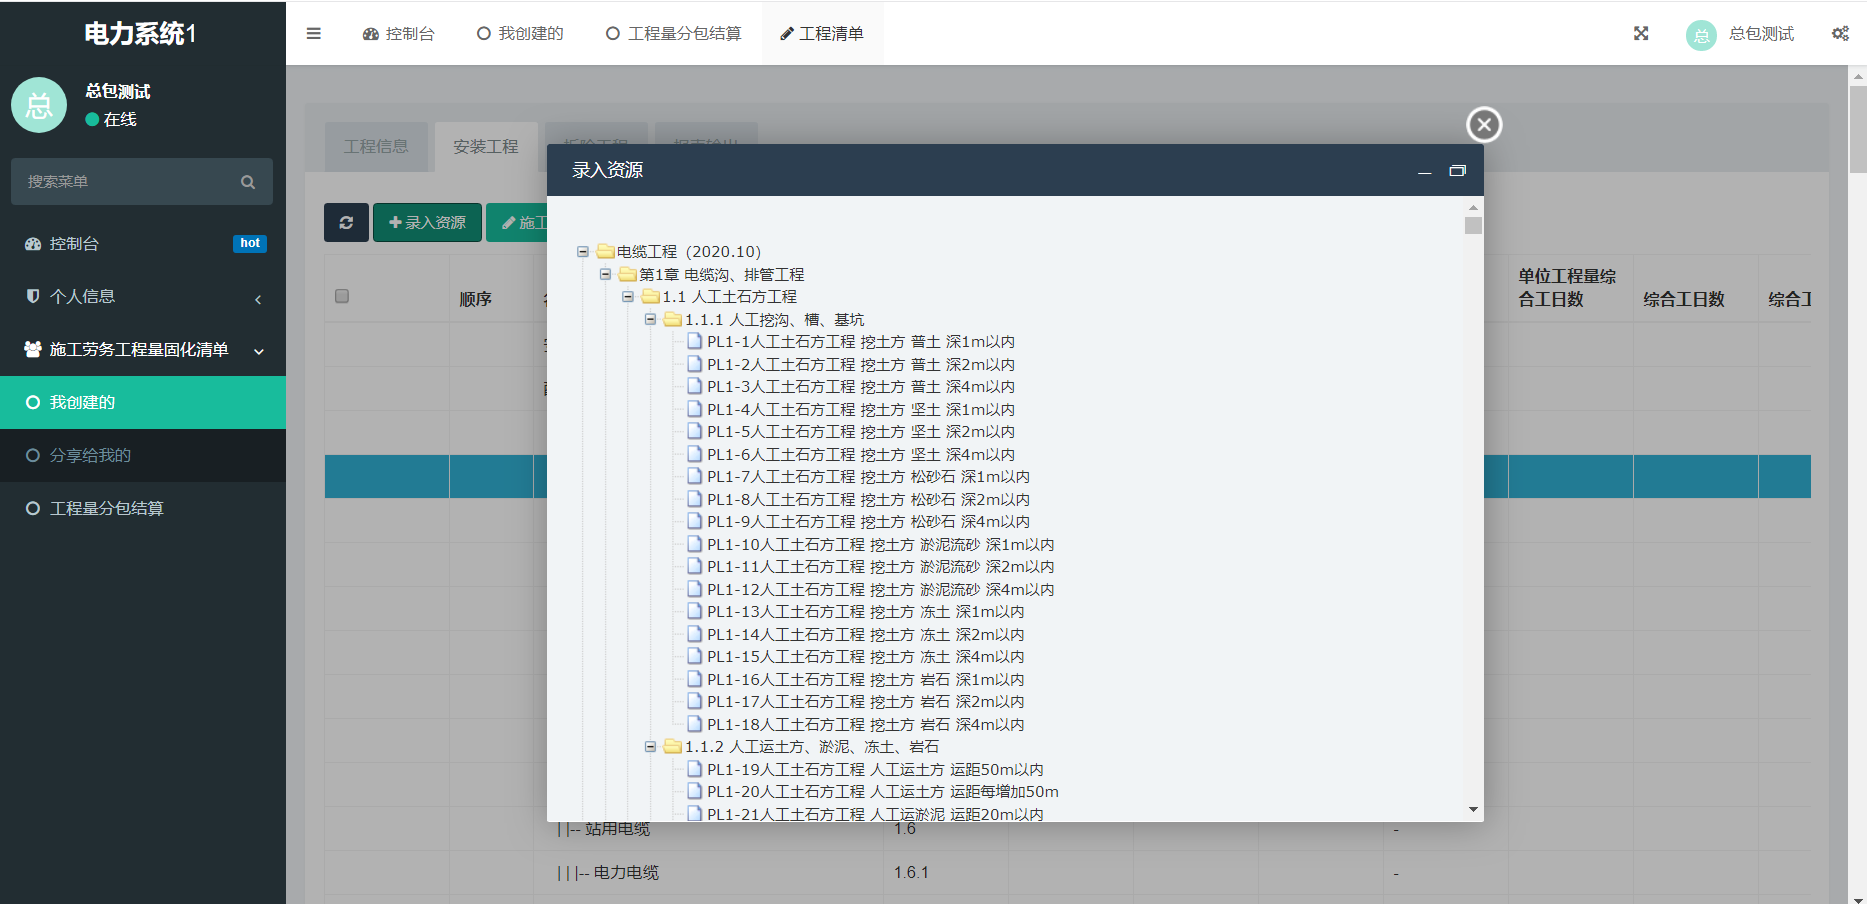Collapse the 1.1.1 人工挖沟、槽、基坑 node
The width and height of the screenshot is (1867, 904).
(650, 319)
